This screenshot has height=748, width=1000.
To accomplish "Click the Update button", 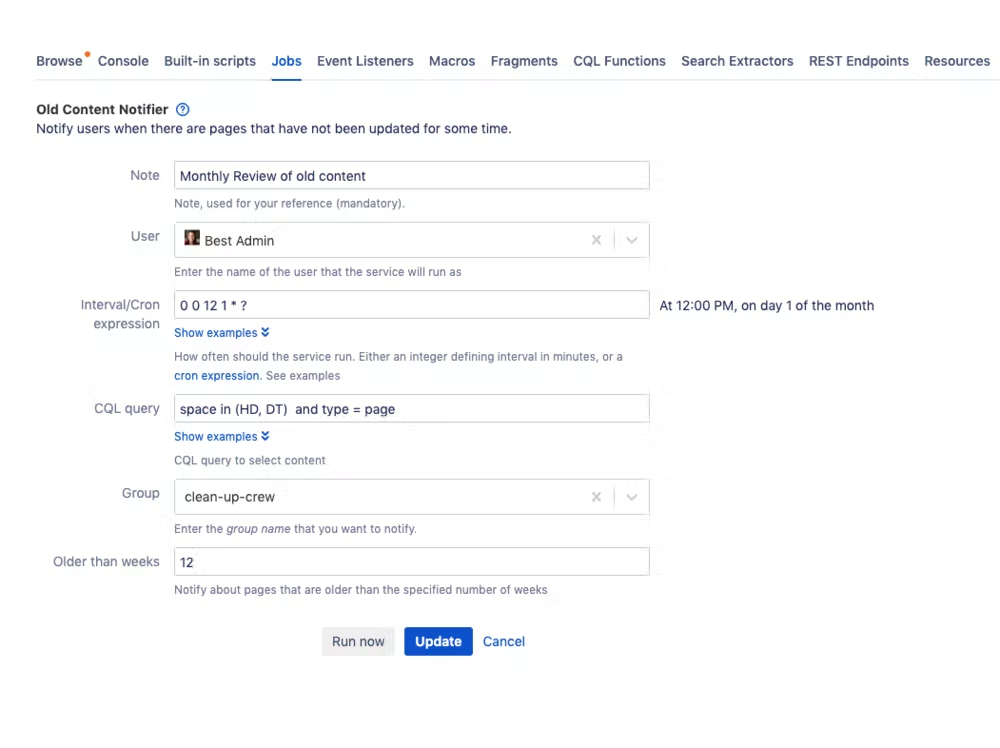I will click(438, 642).
